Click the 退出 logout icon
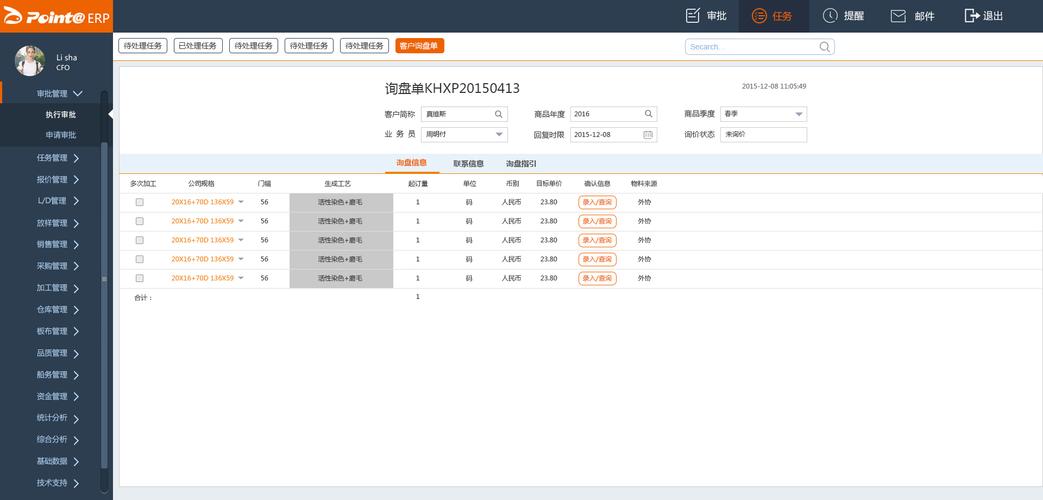 point(971,16)
